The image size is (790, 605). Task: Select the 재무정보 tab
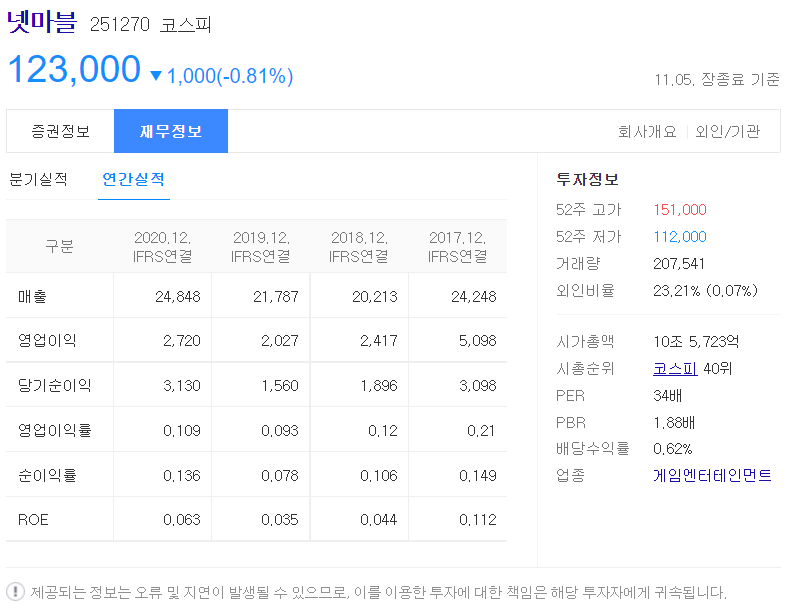pos(171,131)
